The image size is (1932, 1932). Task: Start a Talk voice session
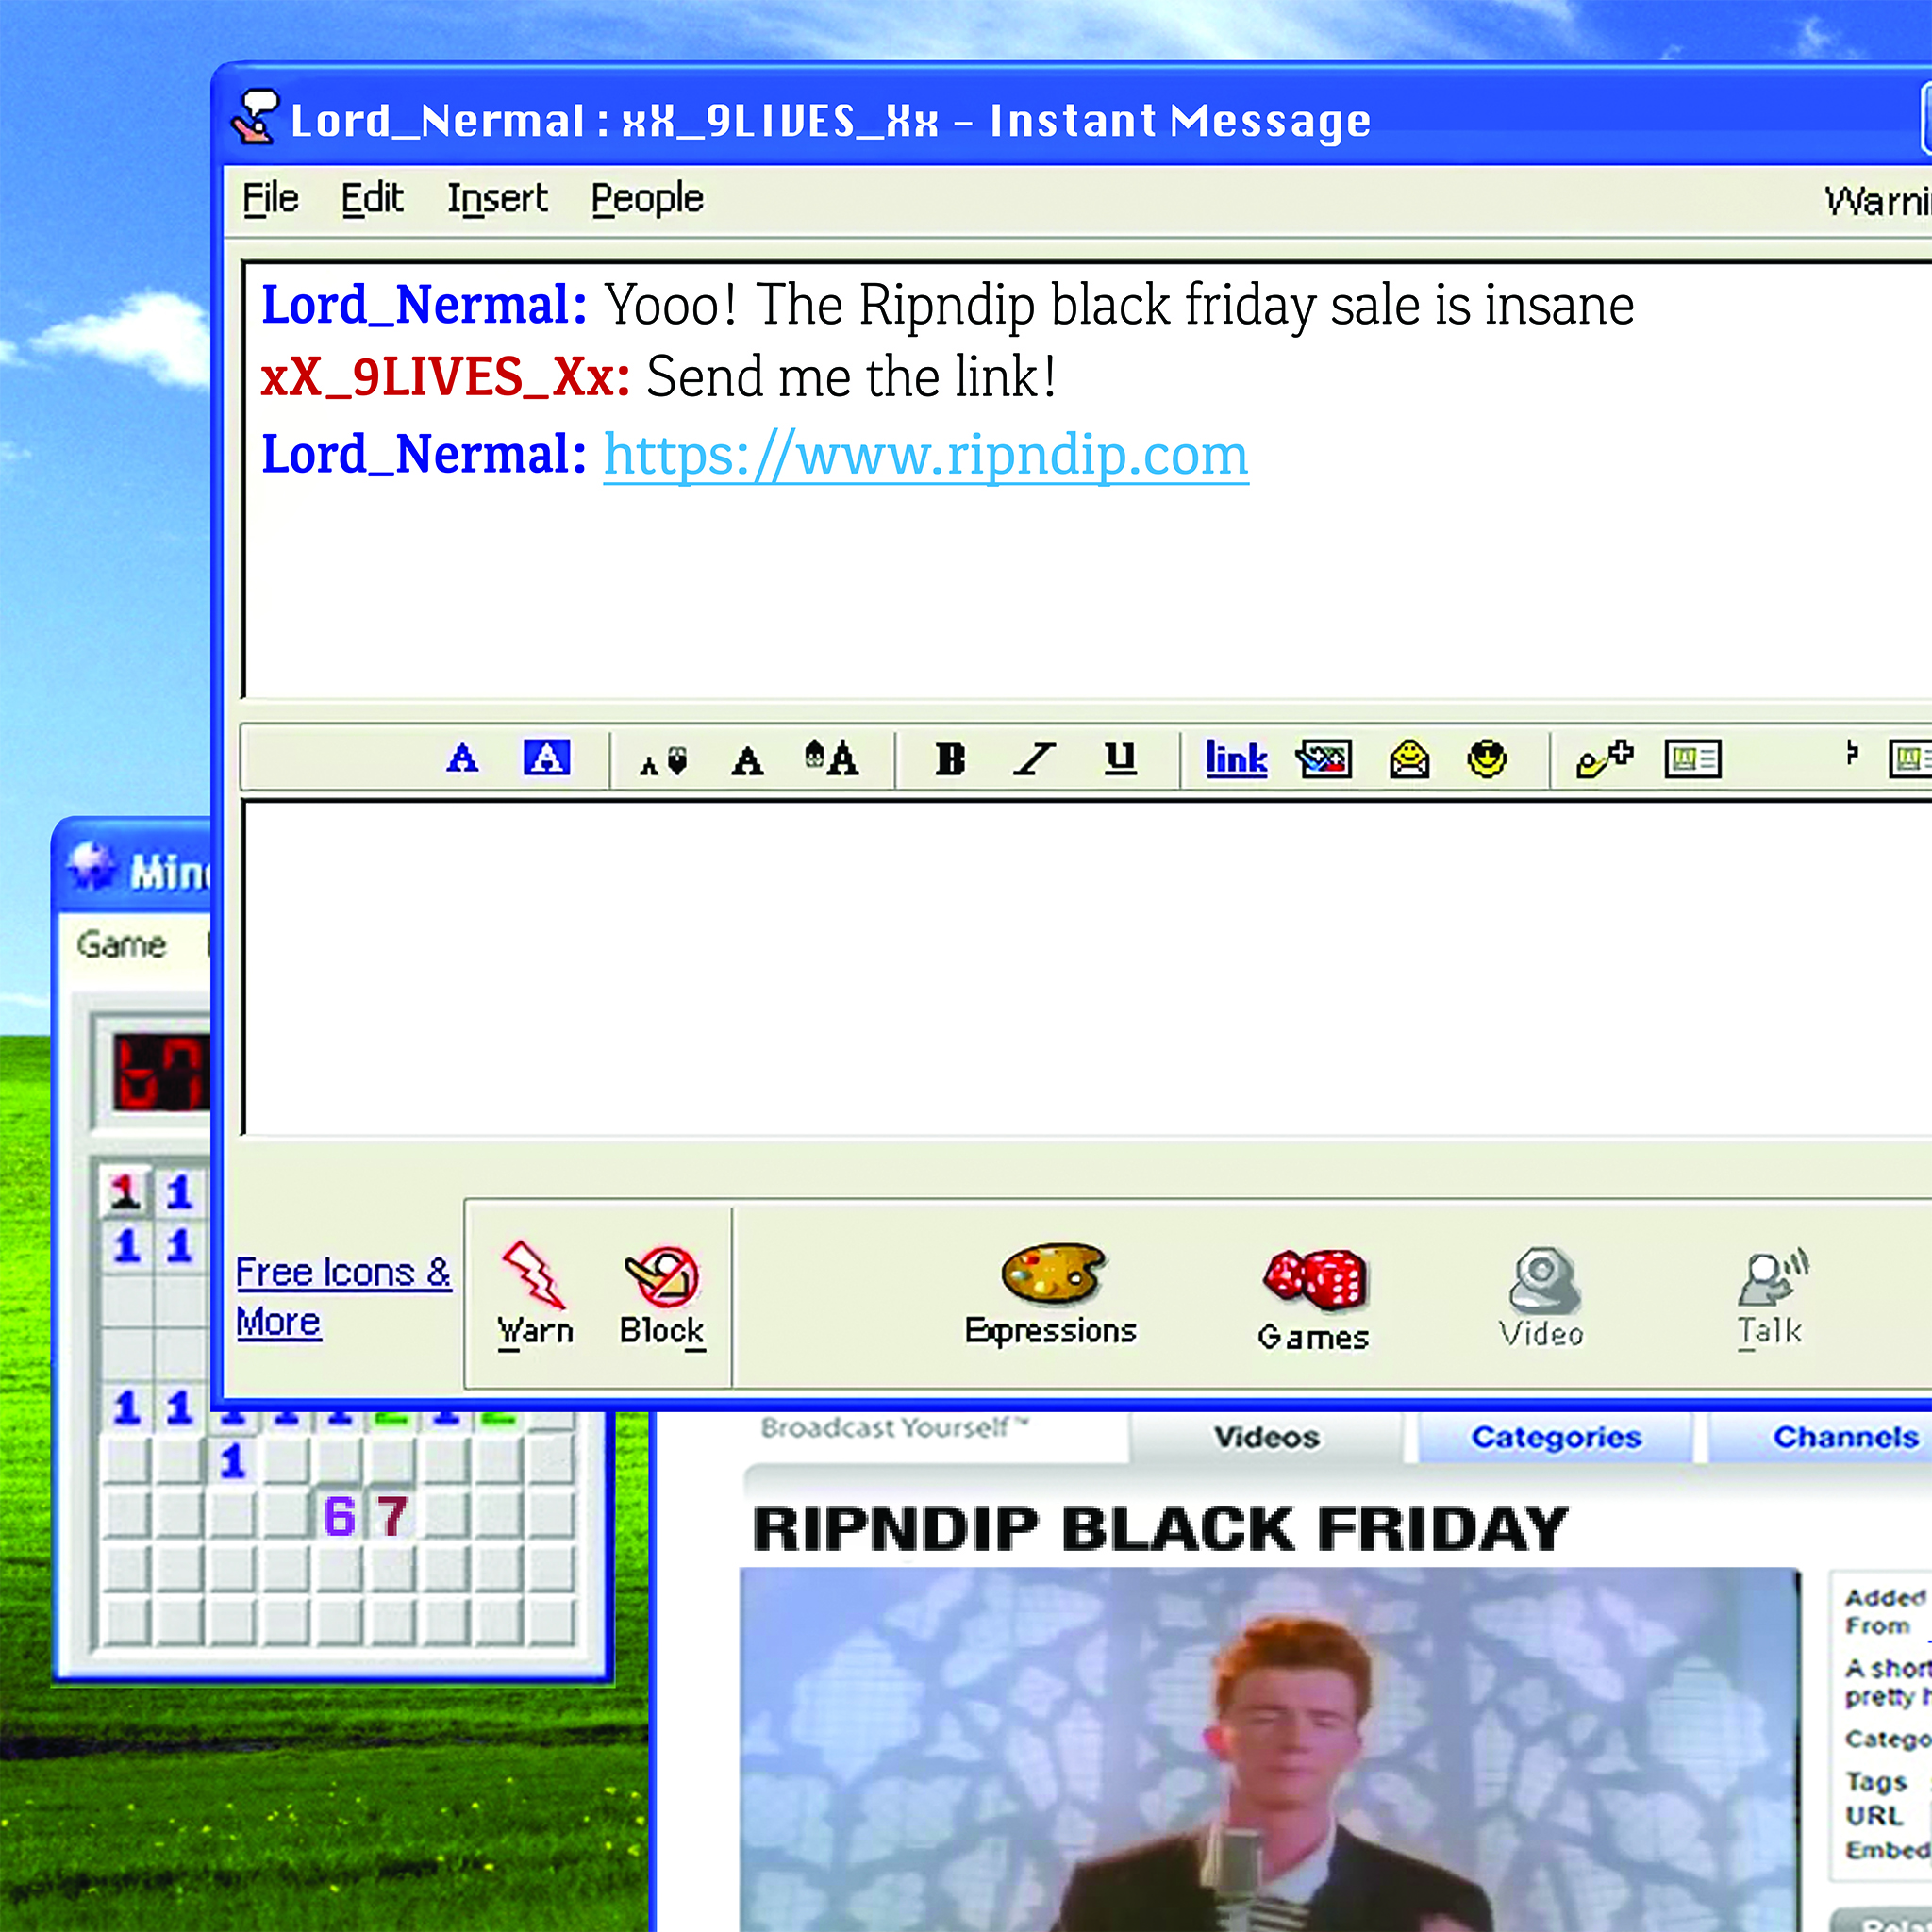click(1771, 1297)
